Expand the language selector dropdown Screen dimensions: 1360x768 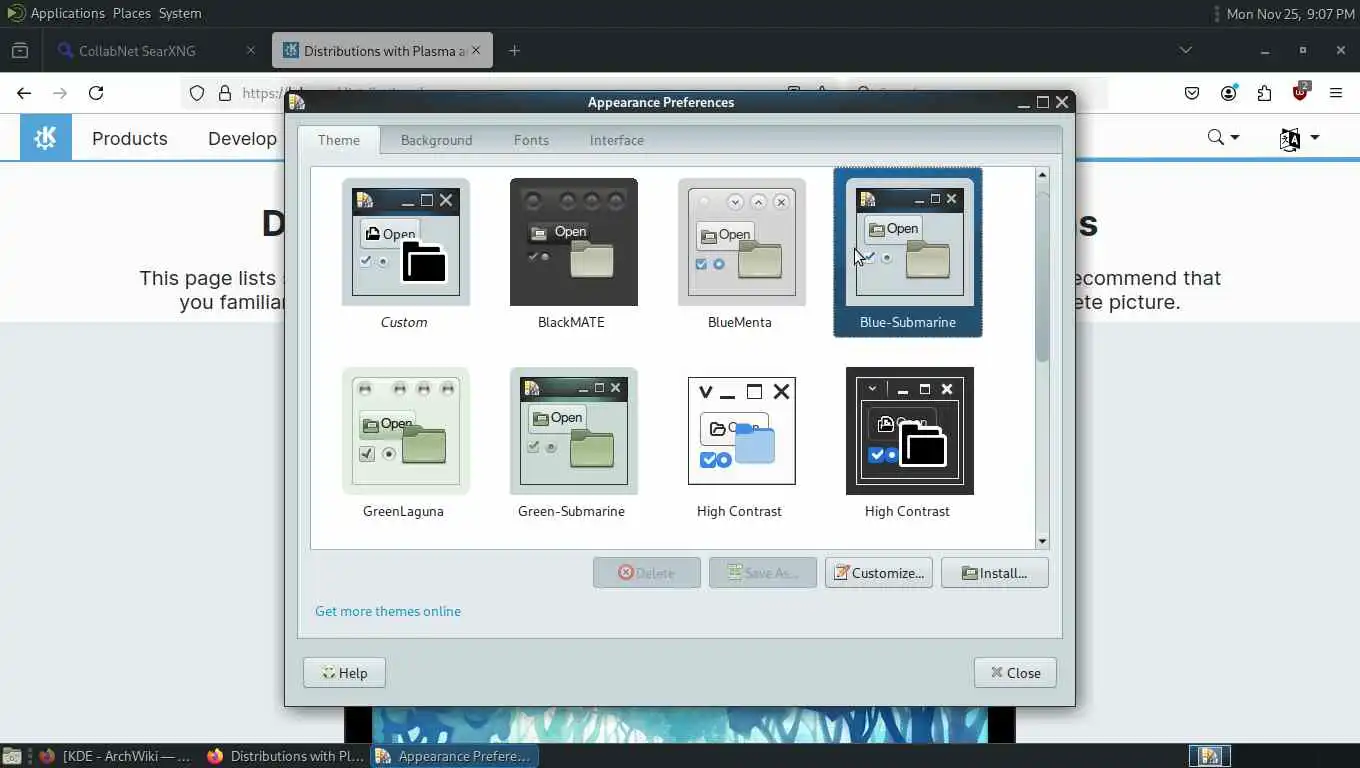1299,138
